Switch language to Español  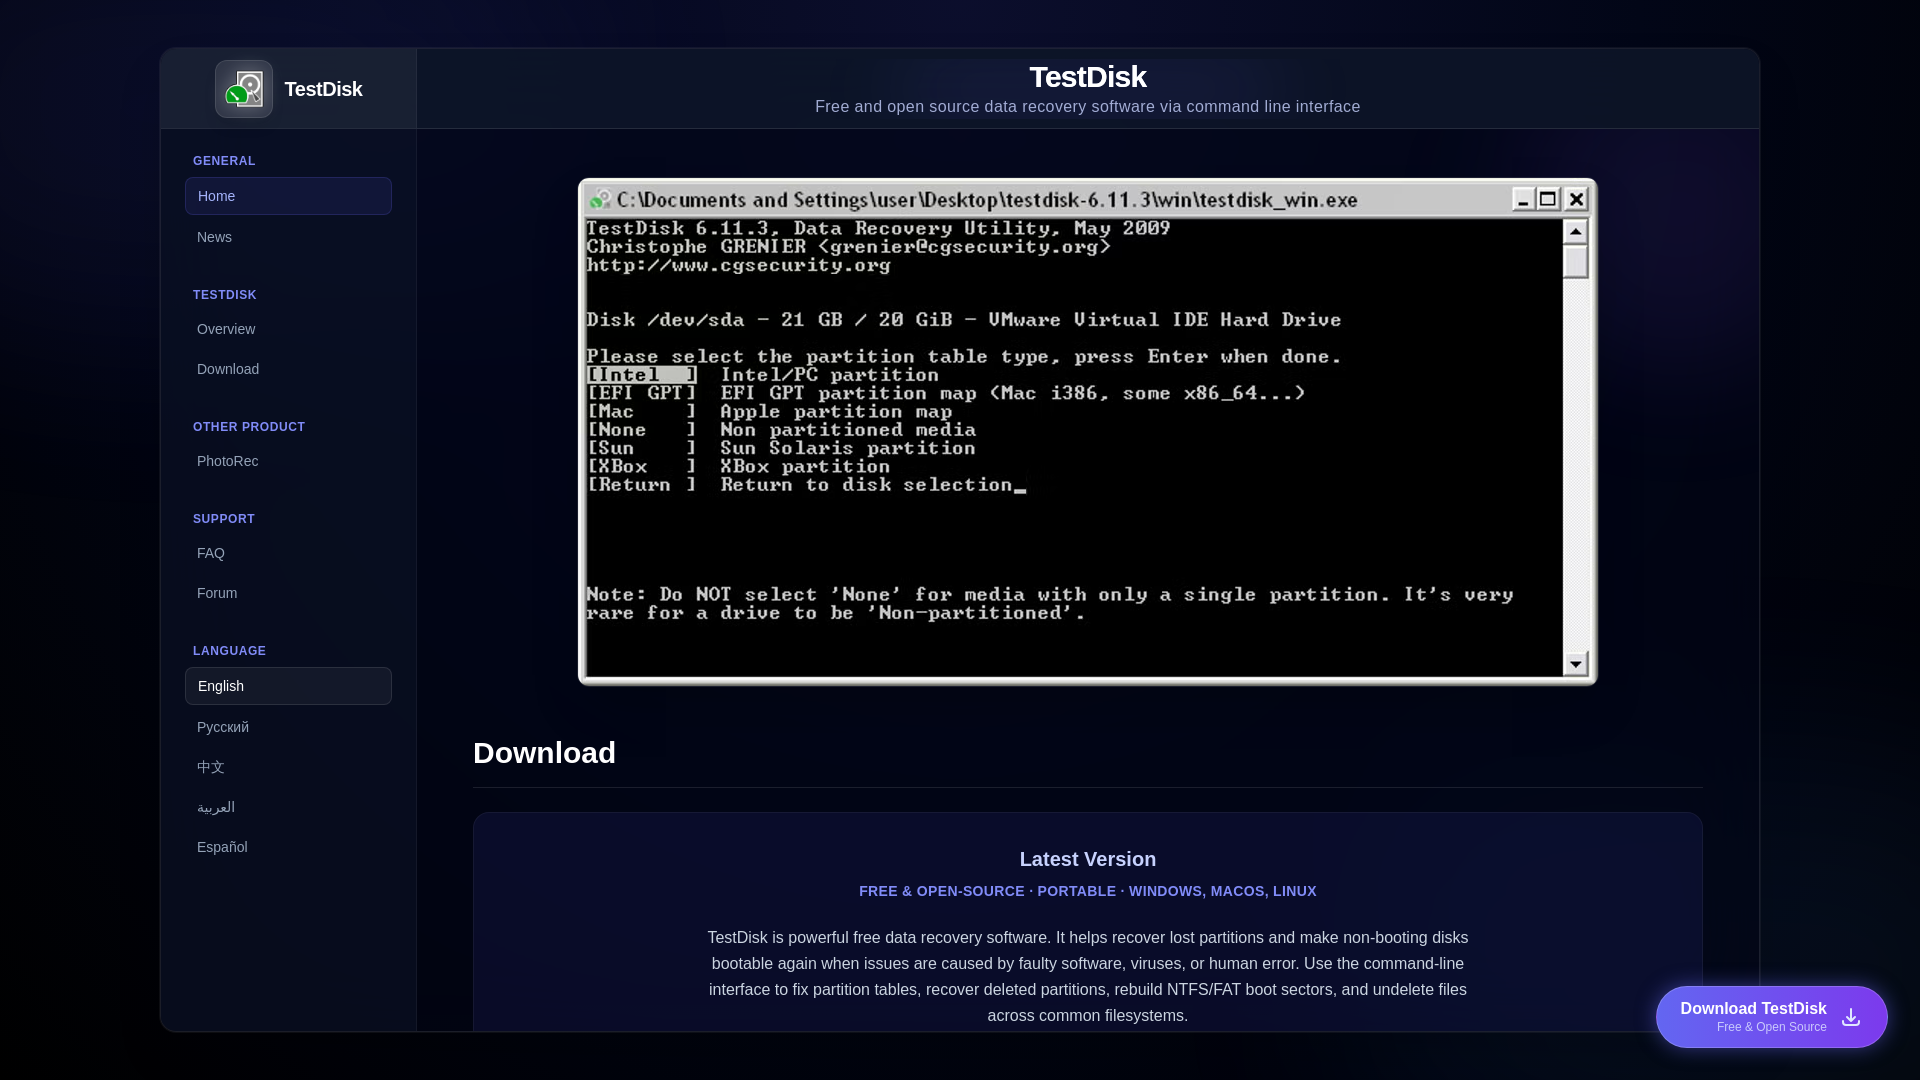[288, 847]
